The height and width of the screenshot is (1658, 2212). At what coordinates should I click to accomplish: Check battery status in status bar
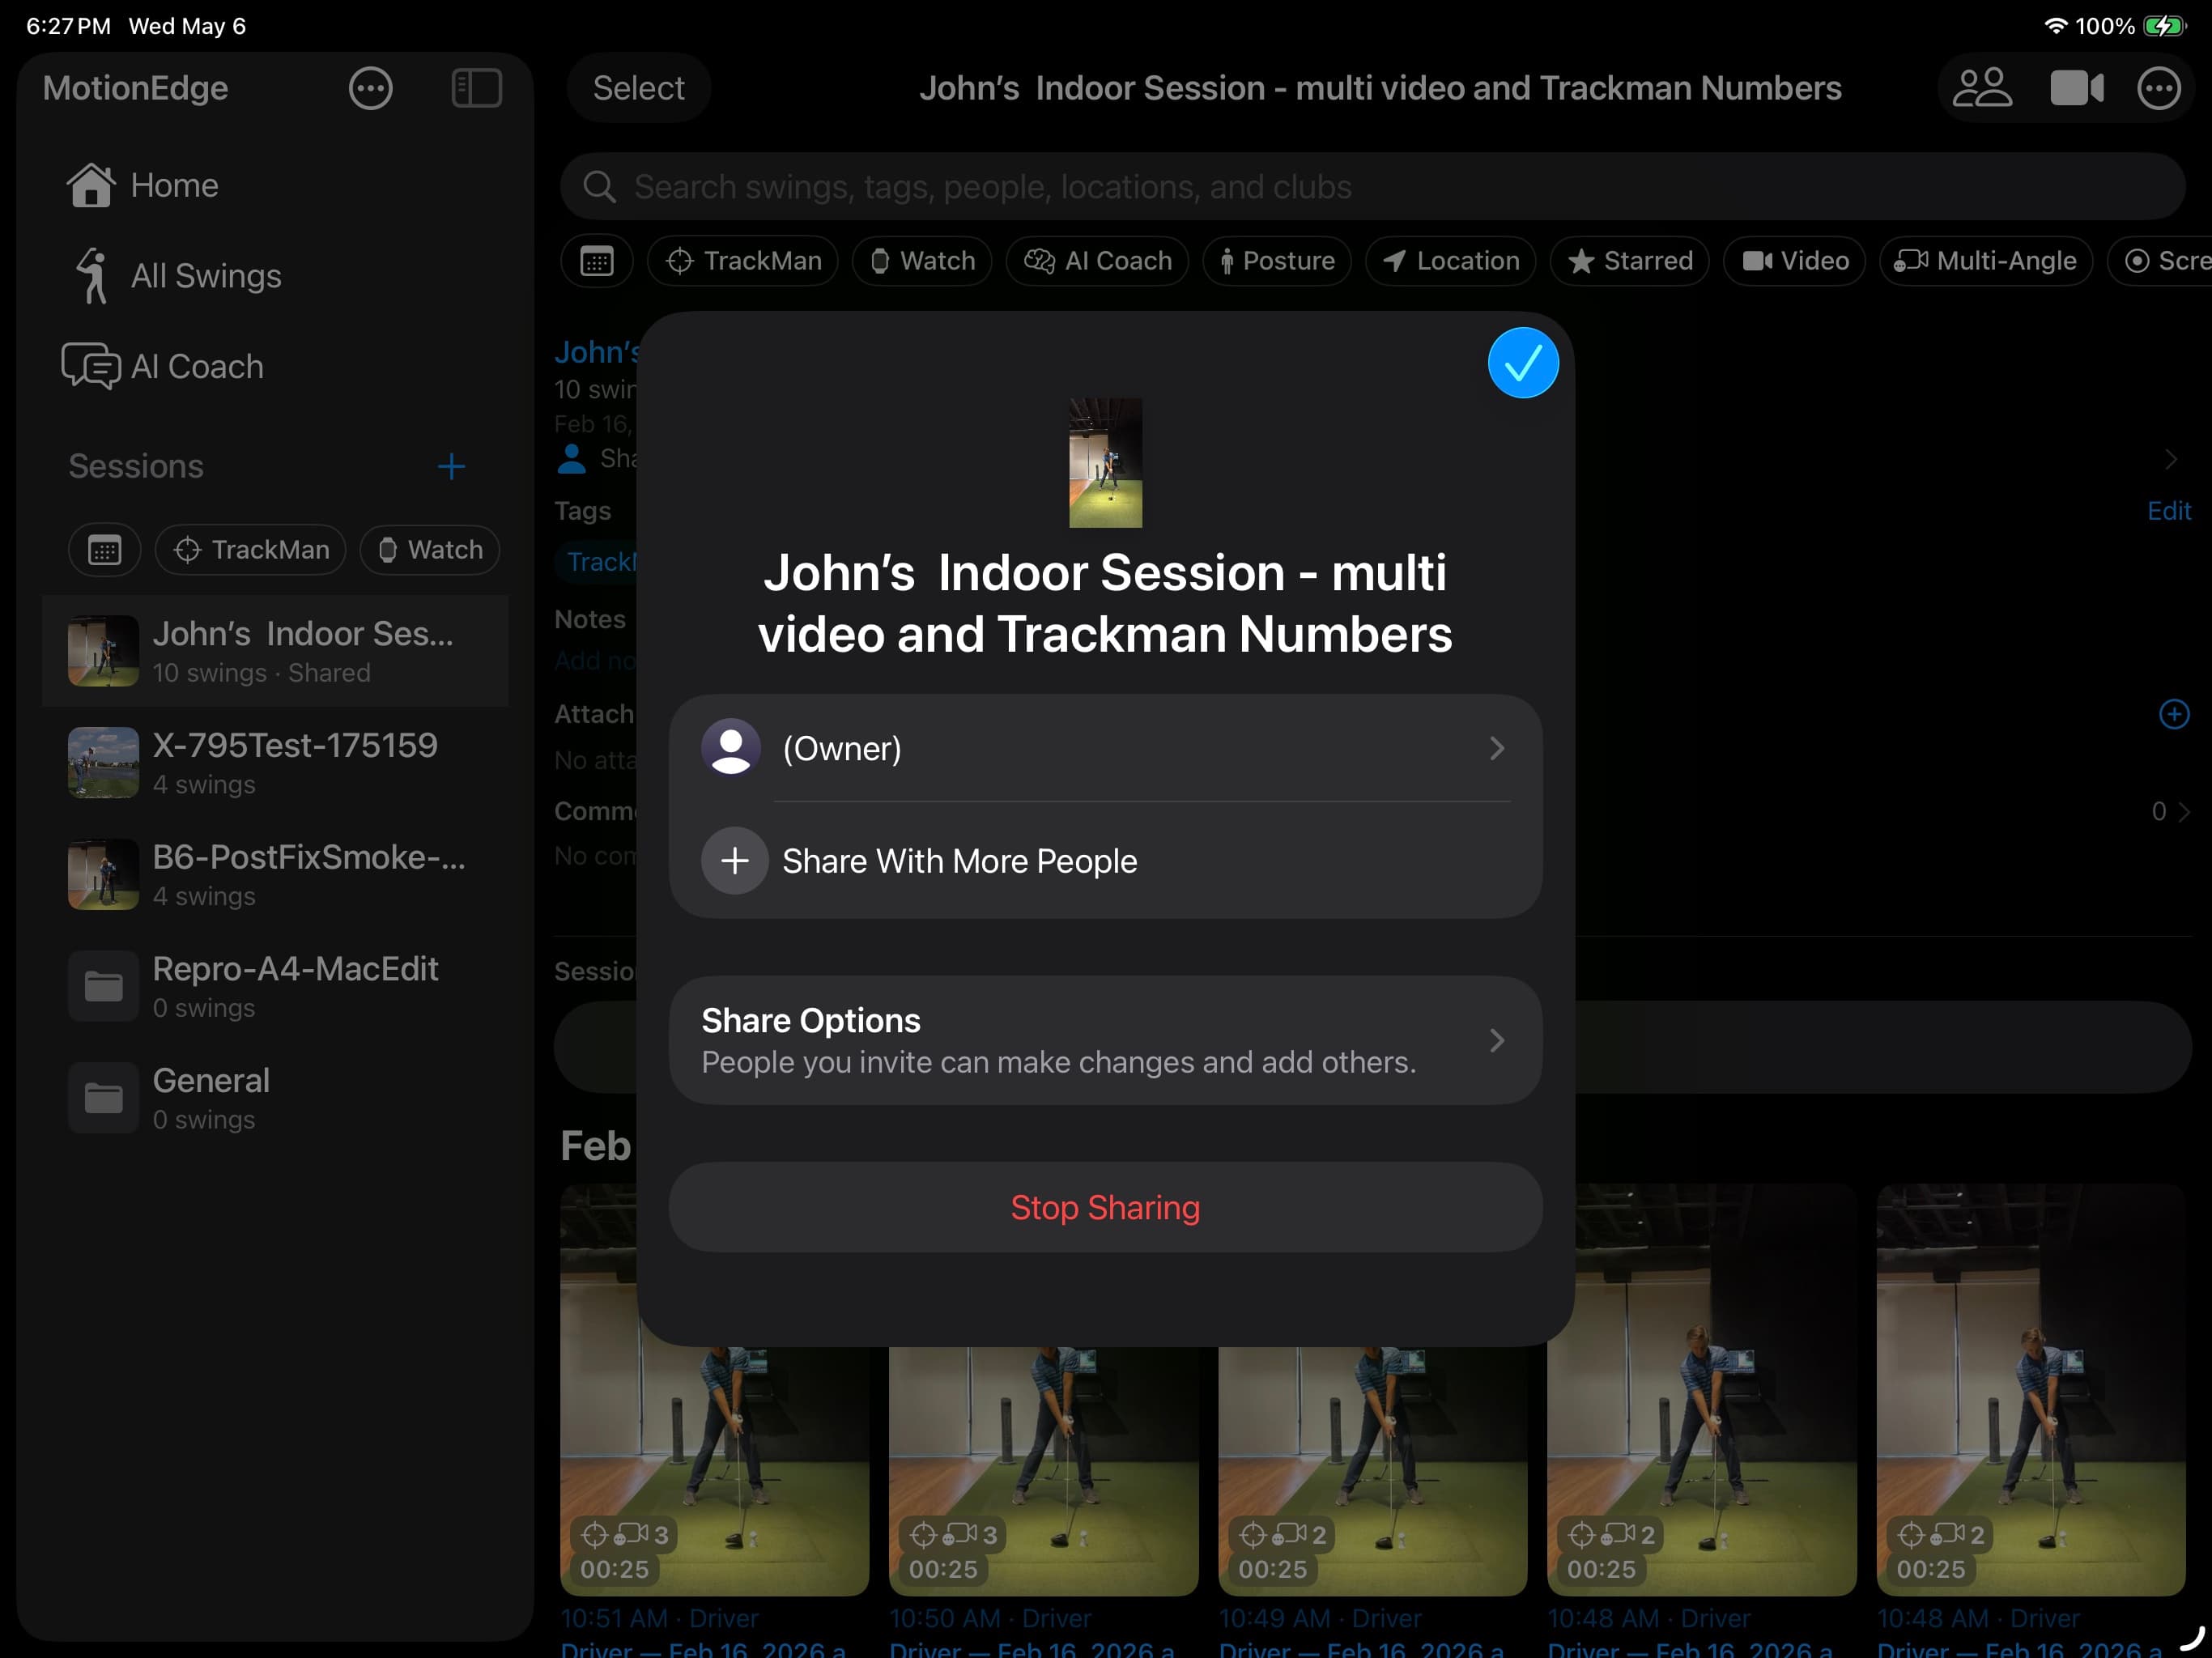click(2164, 26)
